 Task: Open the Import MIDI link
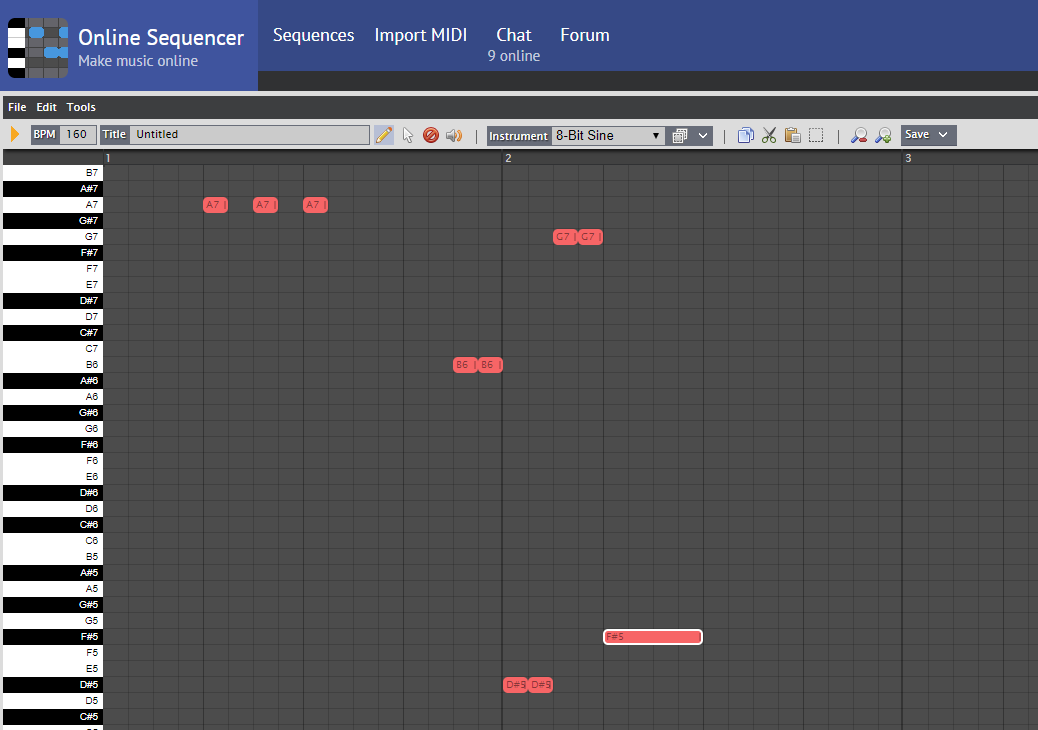pos(421,35)
